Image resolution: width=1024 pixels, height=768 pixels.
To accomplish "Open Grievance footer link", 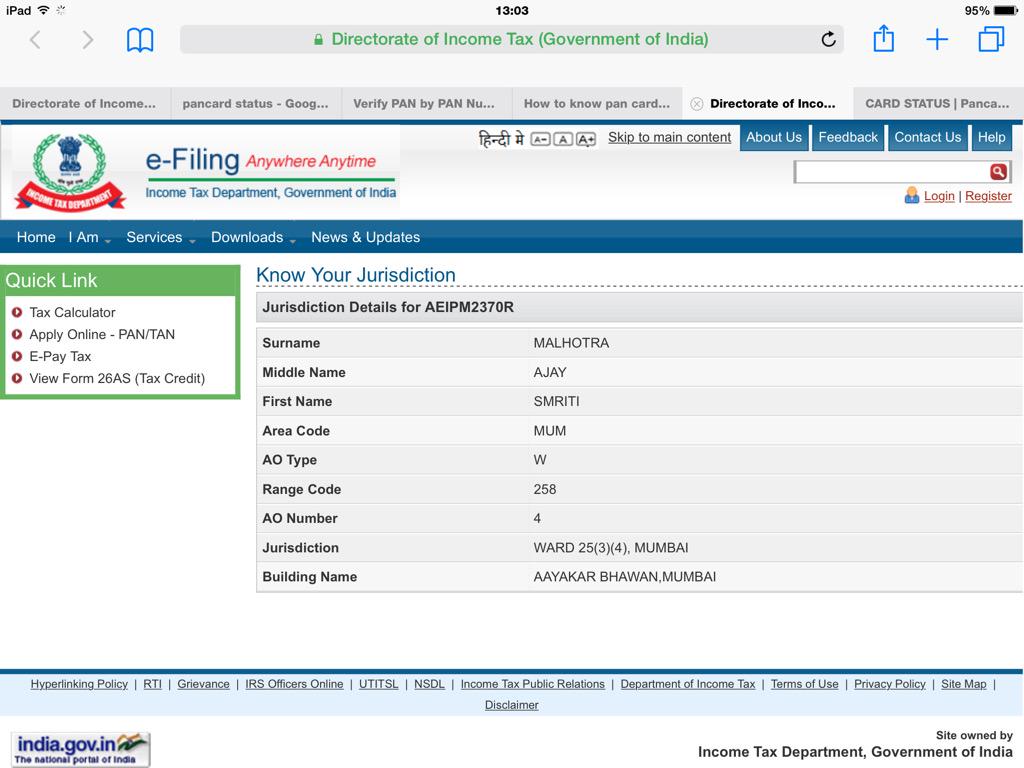I will (203, 684).
